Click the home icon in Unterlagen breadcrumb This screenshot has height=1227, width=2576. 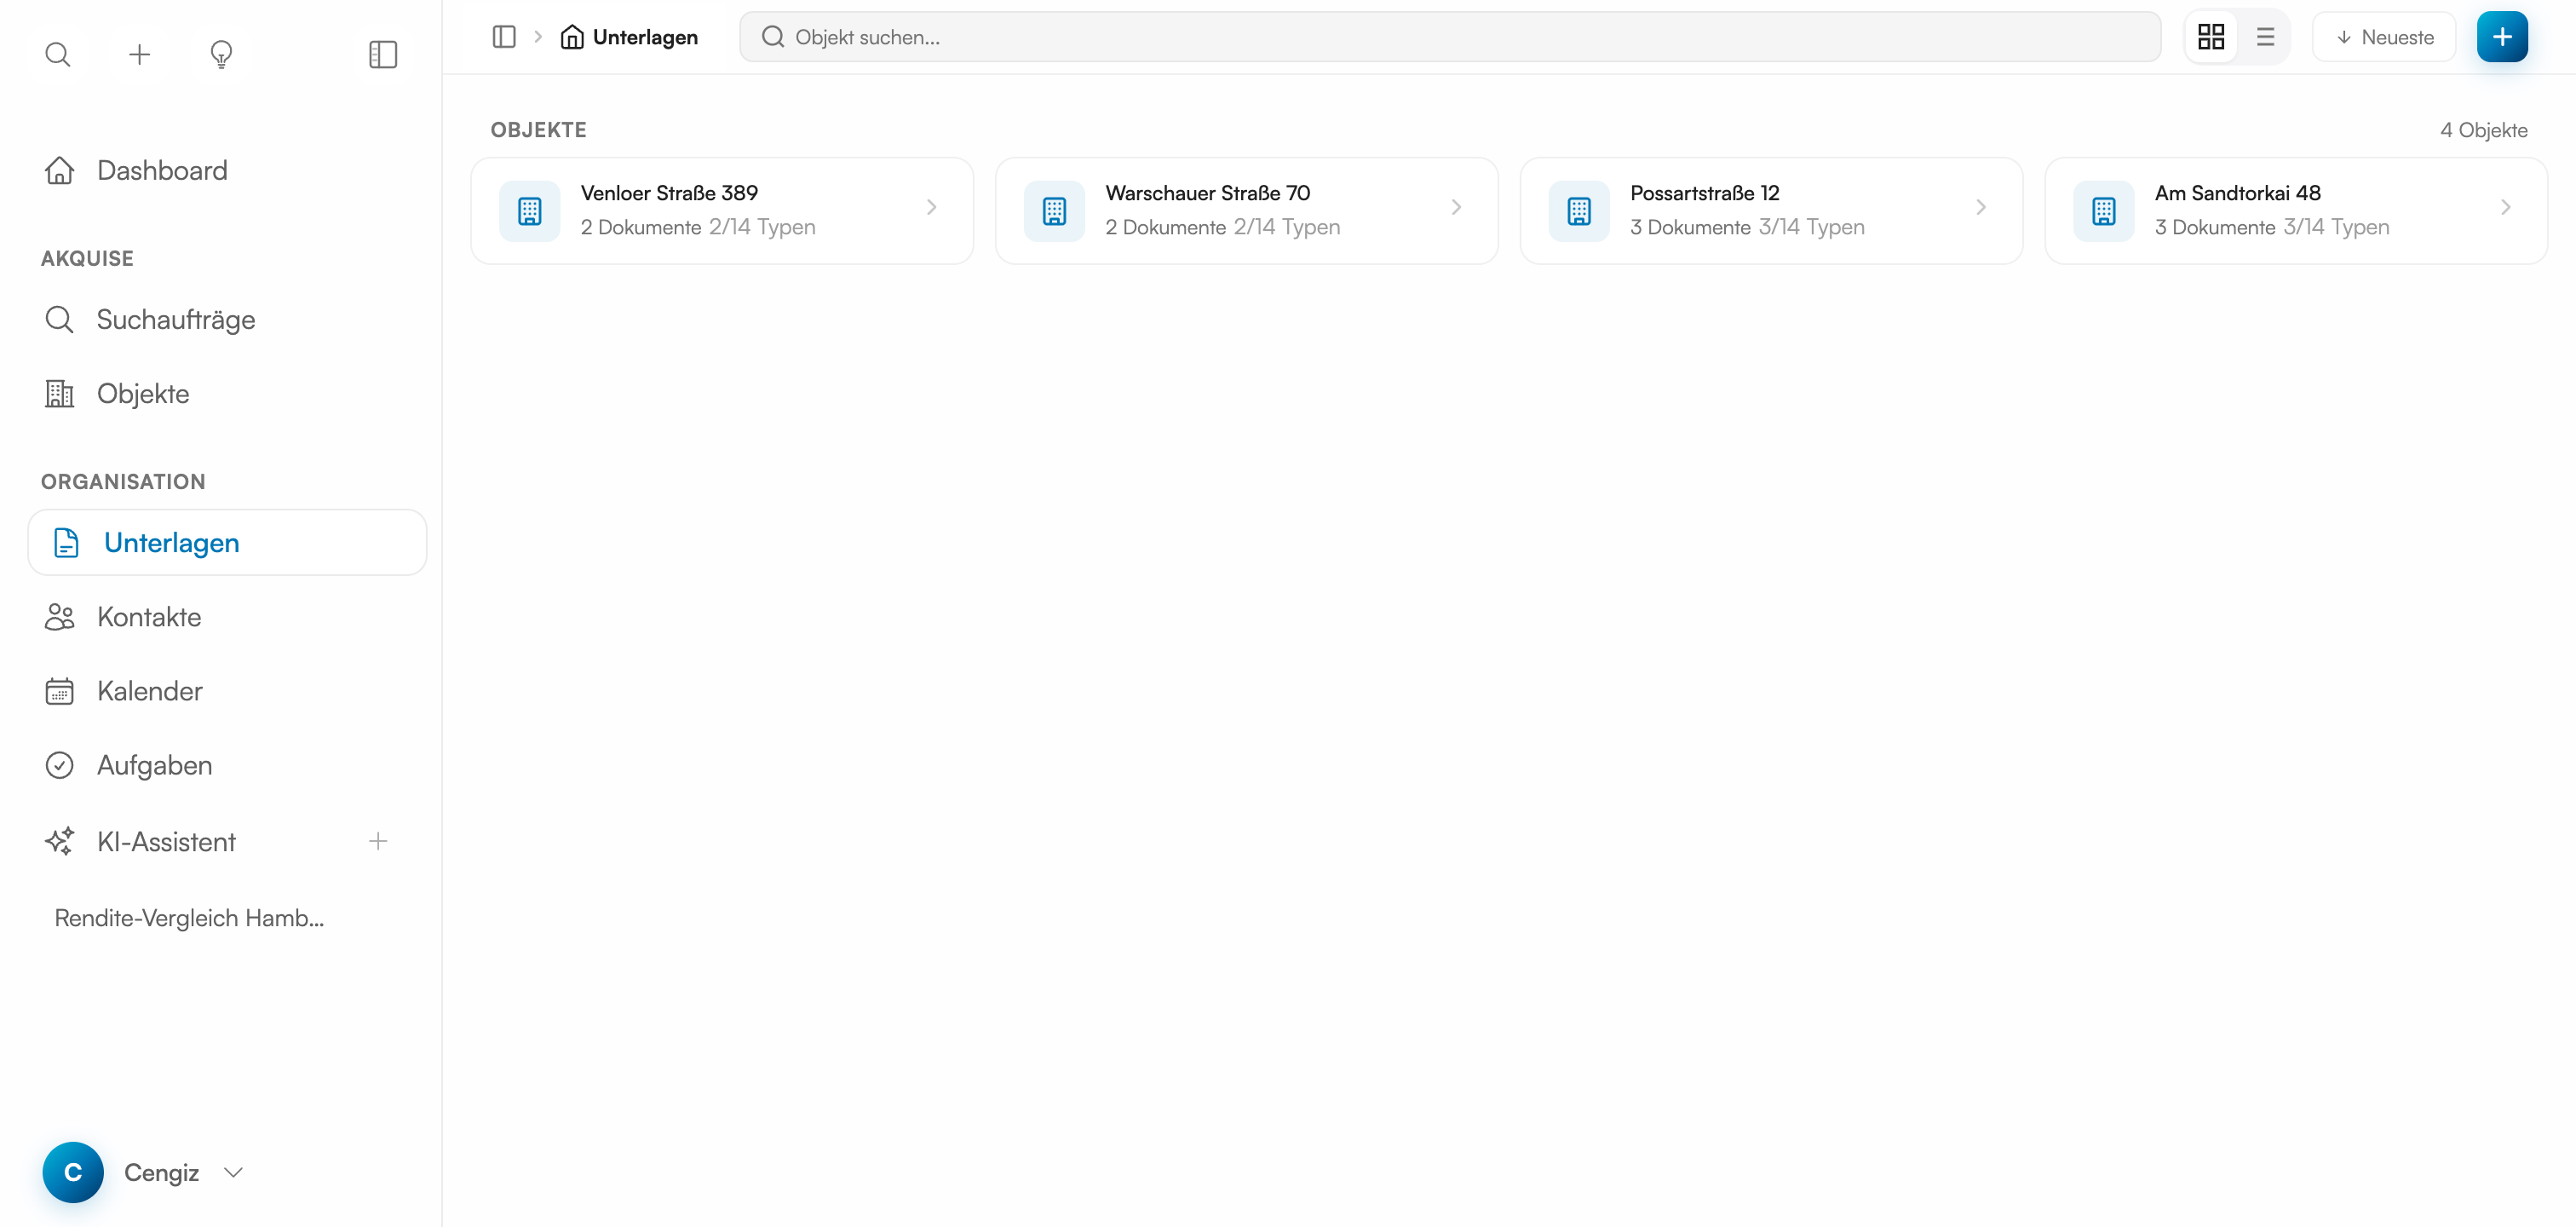[572, 37]
